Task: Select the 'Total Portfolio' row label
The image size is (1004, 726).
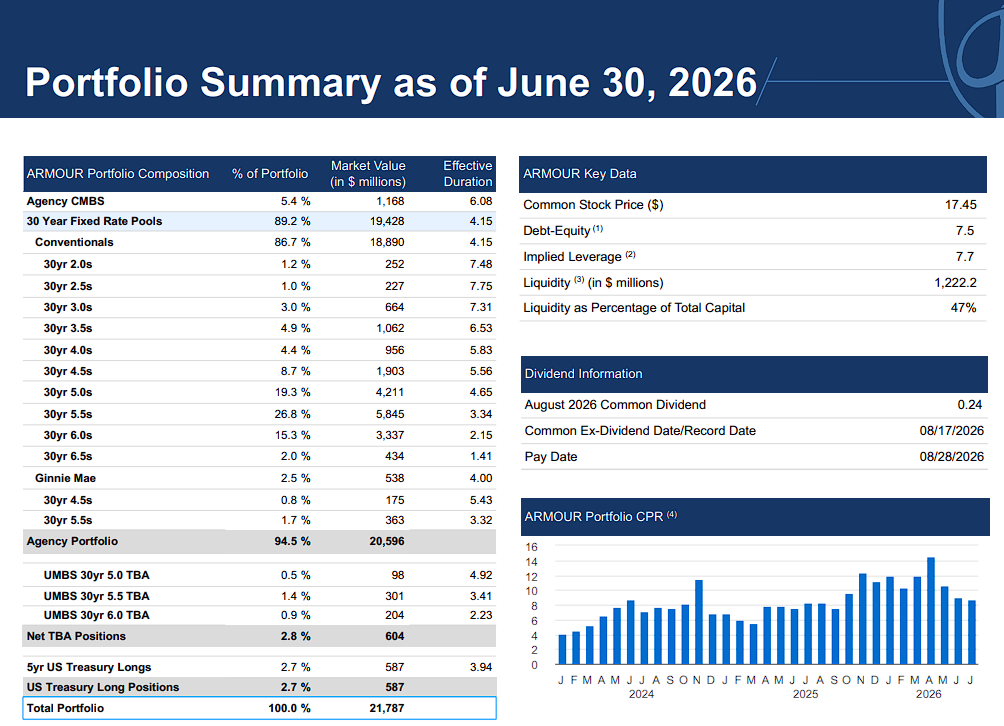Action: pyautogui.click(x=65, y=708)
